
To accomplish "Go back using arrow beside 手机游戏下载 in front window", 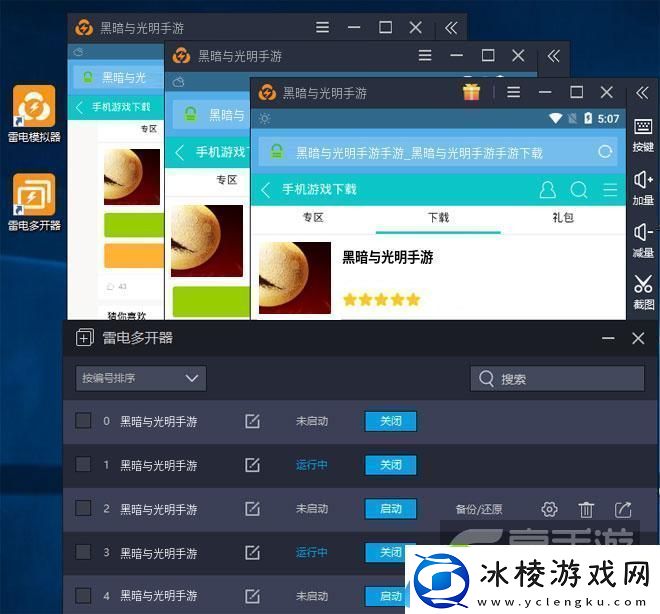I will [x=266, y=190].
